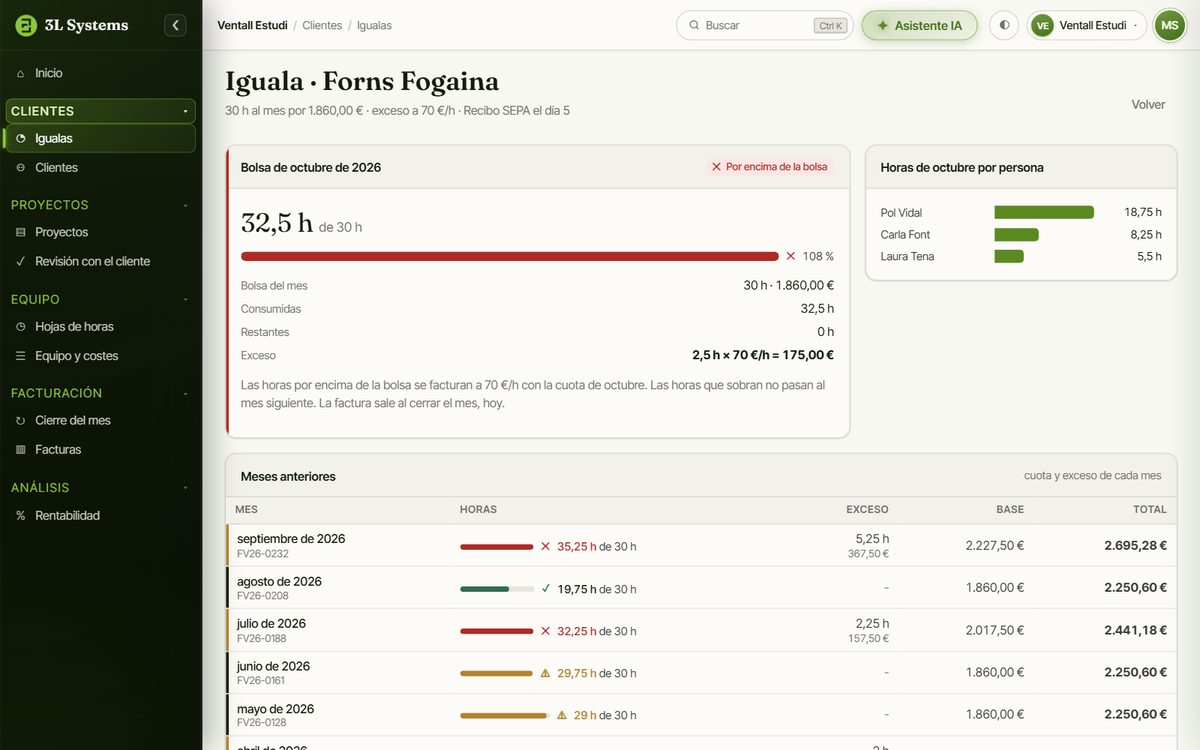
Task: Click the 'Por encima de la bolsa' badge
Action: click(769, 167)
